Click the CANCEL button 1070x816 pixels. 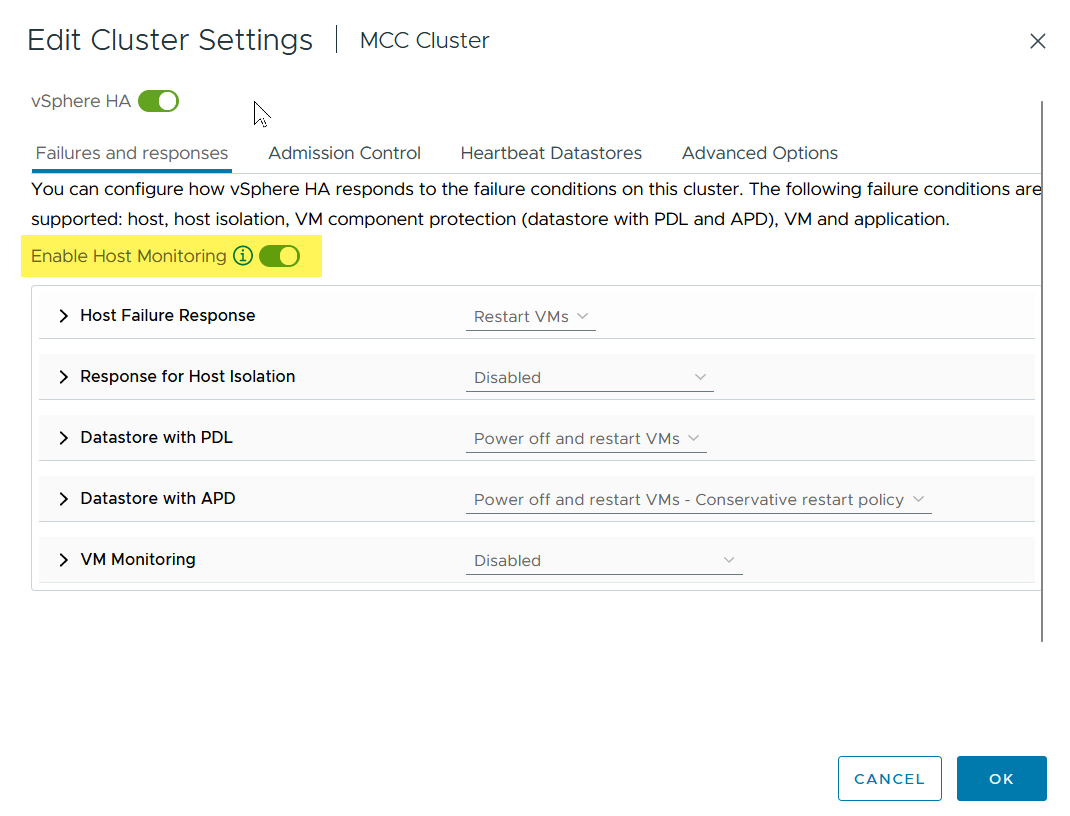pos(890,779)
